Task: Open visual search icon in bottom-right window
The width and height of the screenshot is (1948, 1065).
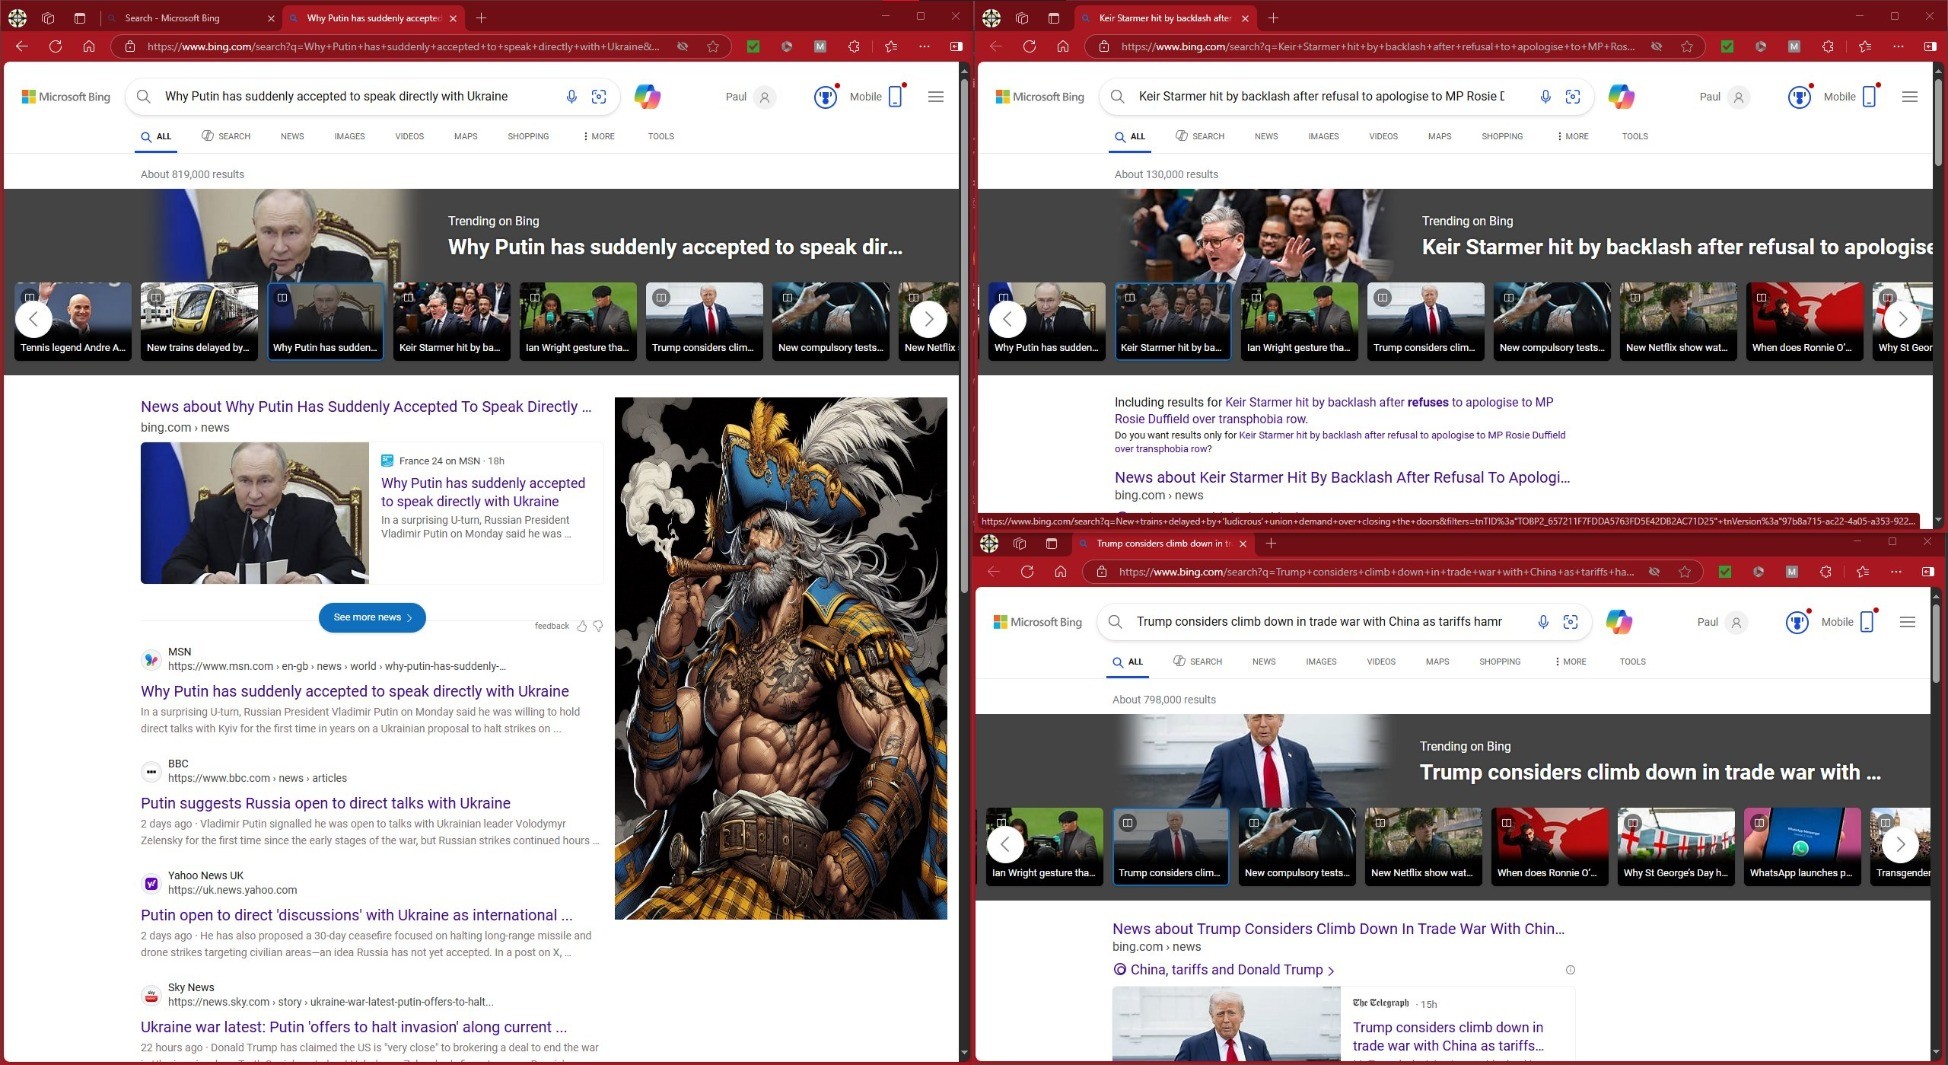Action: click(1571, 622)
